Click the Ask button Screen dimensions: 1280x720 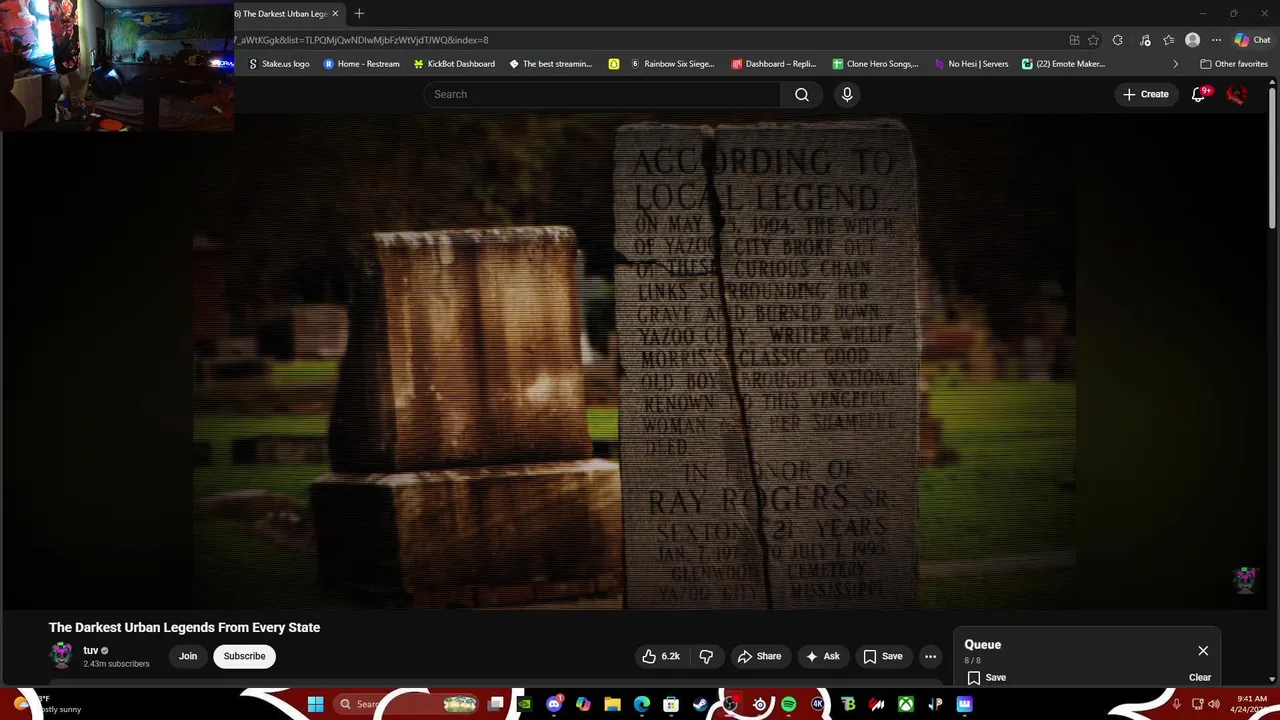tap(822, 656)
